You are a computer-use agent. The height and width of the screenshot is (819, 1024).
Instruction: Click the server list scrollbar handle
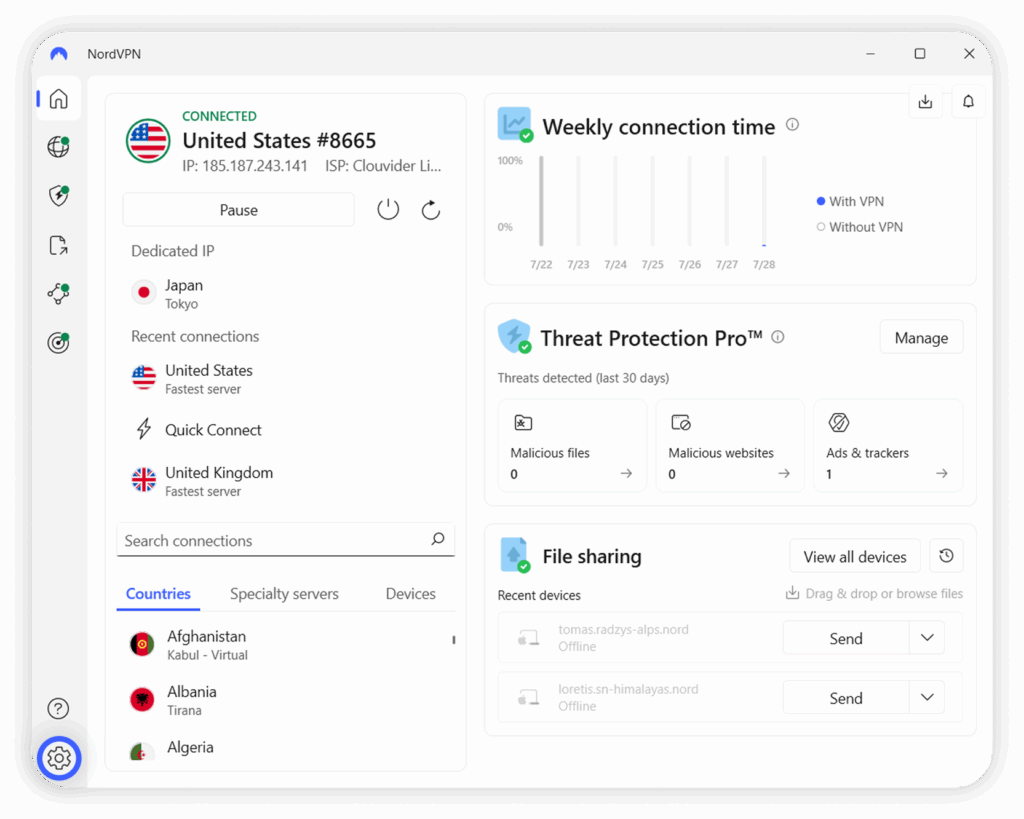pos(454,640)
